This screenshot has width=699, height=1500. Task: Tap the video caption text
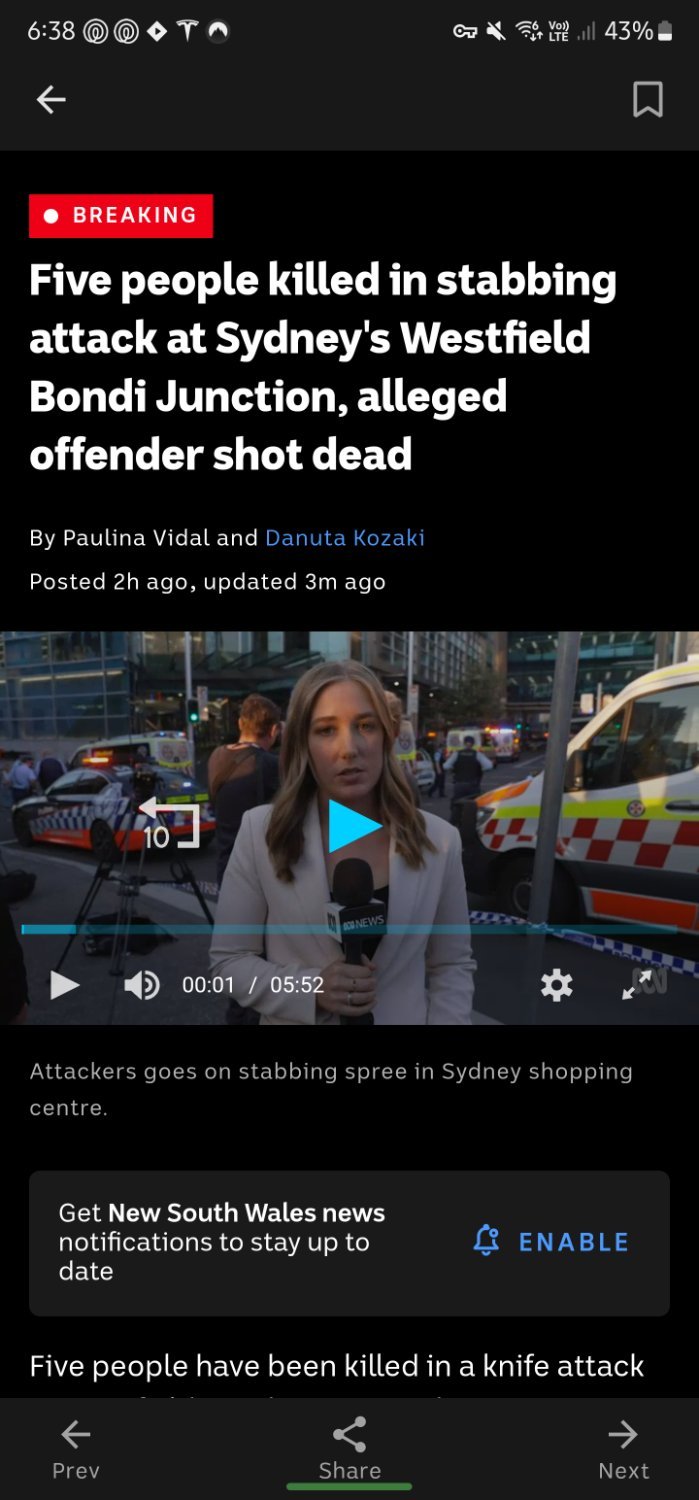(331, 1089)
